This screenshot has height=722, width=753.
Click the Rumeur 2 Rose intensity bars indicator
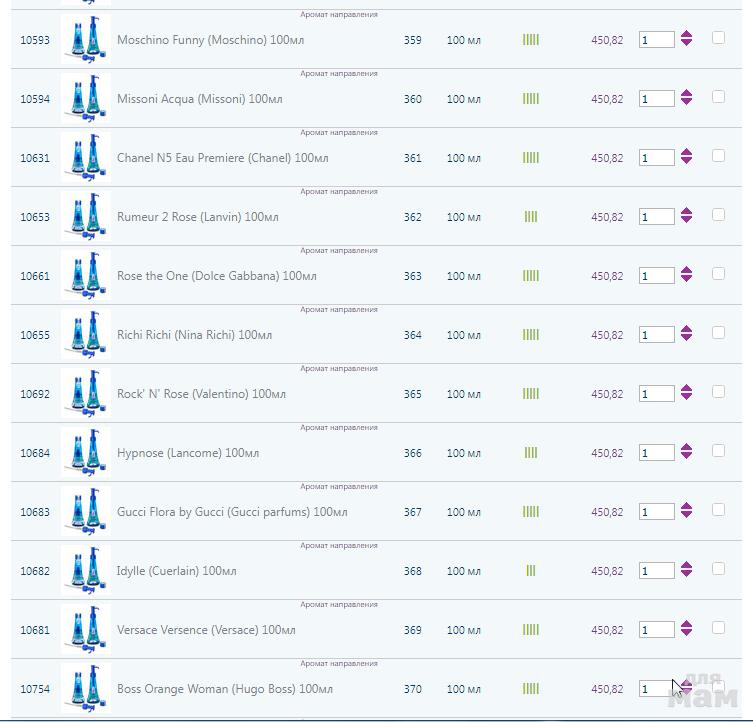click(531, 217)
